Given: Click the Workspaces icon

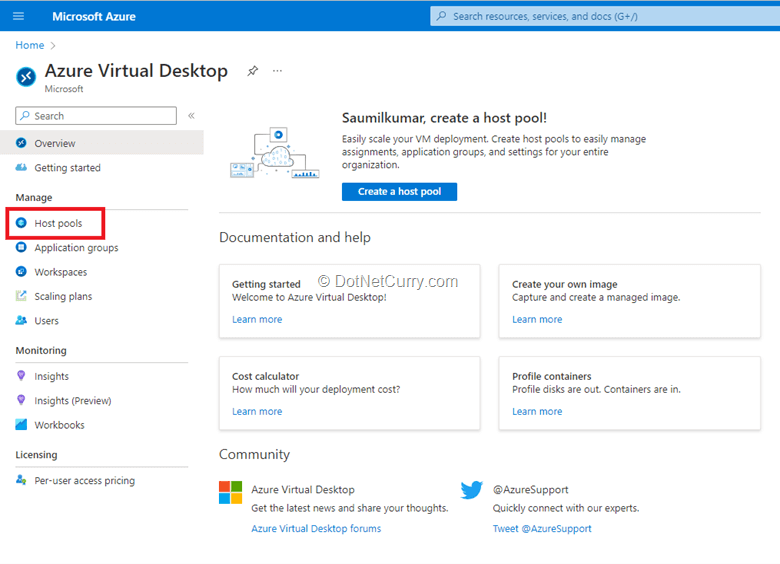Looking at the screenshot, I should point(21,272).
